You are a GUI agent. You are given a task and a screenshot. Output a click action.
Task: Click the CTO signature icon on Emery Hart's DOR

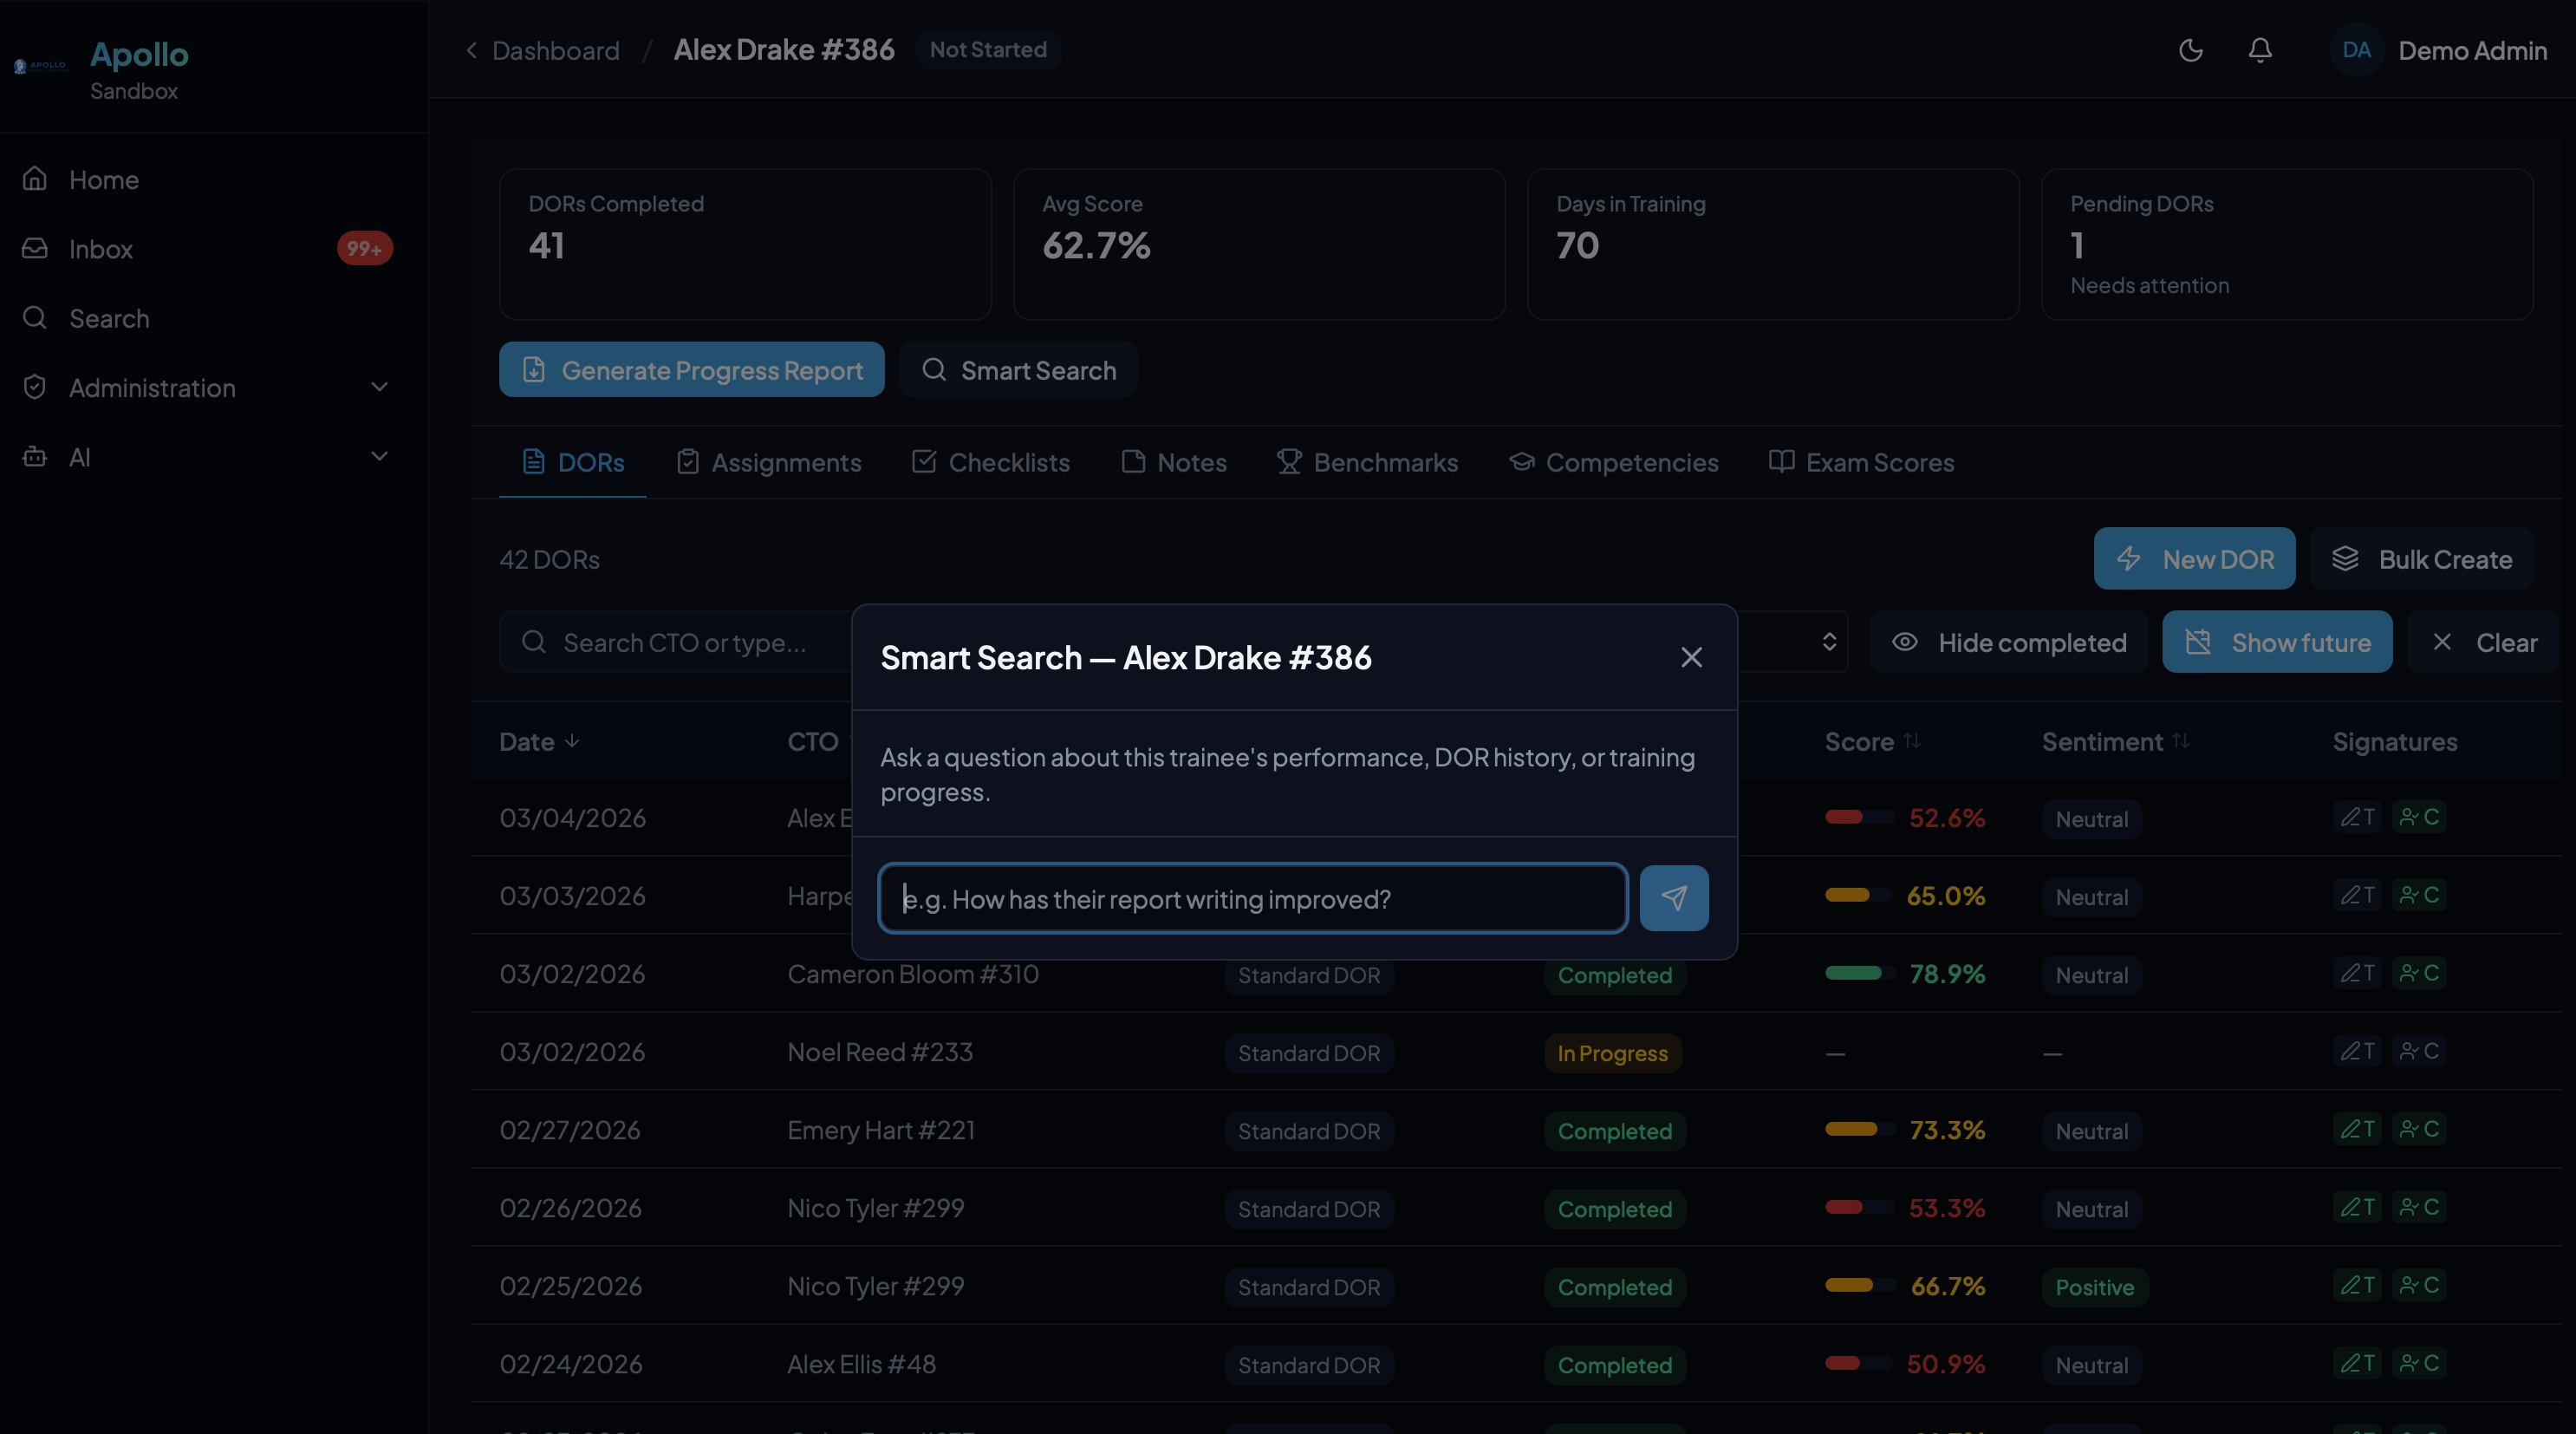[2419, 1130]
